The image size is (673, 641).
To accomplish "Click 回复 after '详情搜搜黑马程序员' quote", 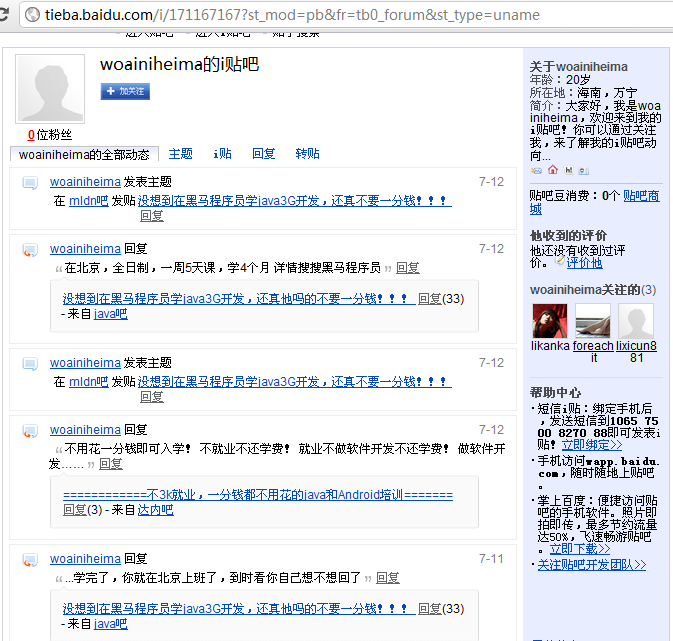I will (x=407, y=268).
